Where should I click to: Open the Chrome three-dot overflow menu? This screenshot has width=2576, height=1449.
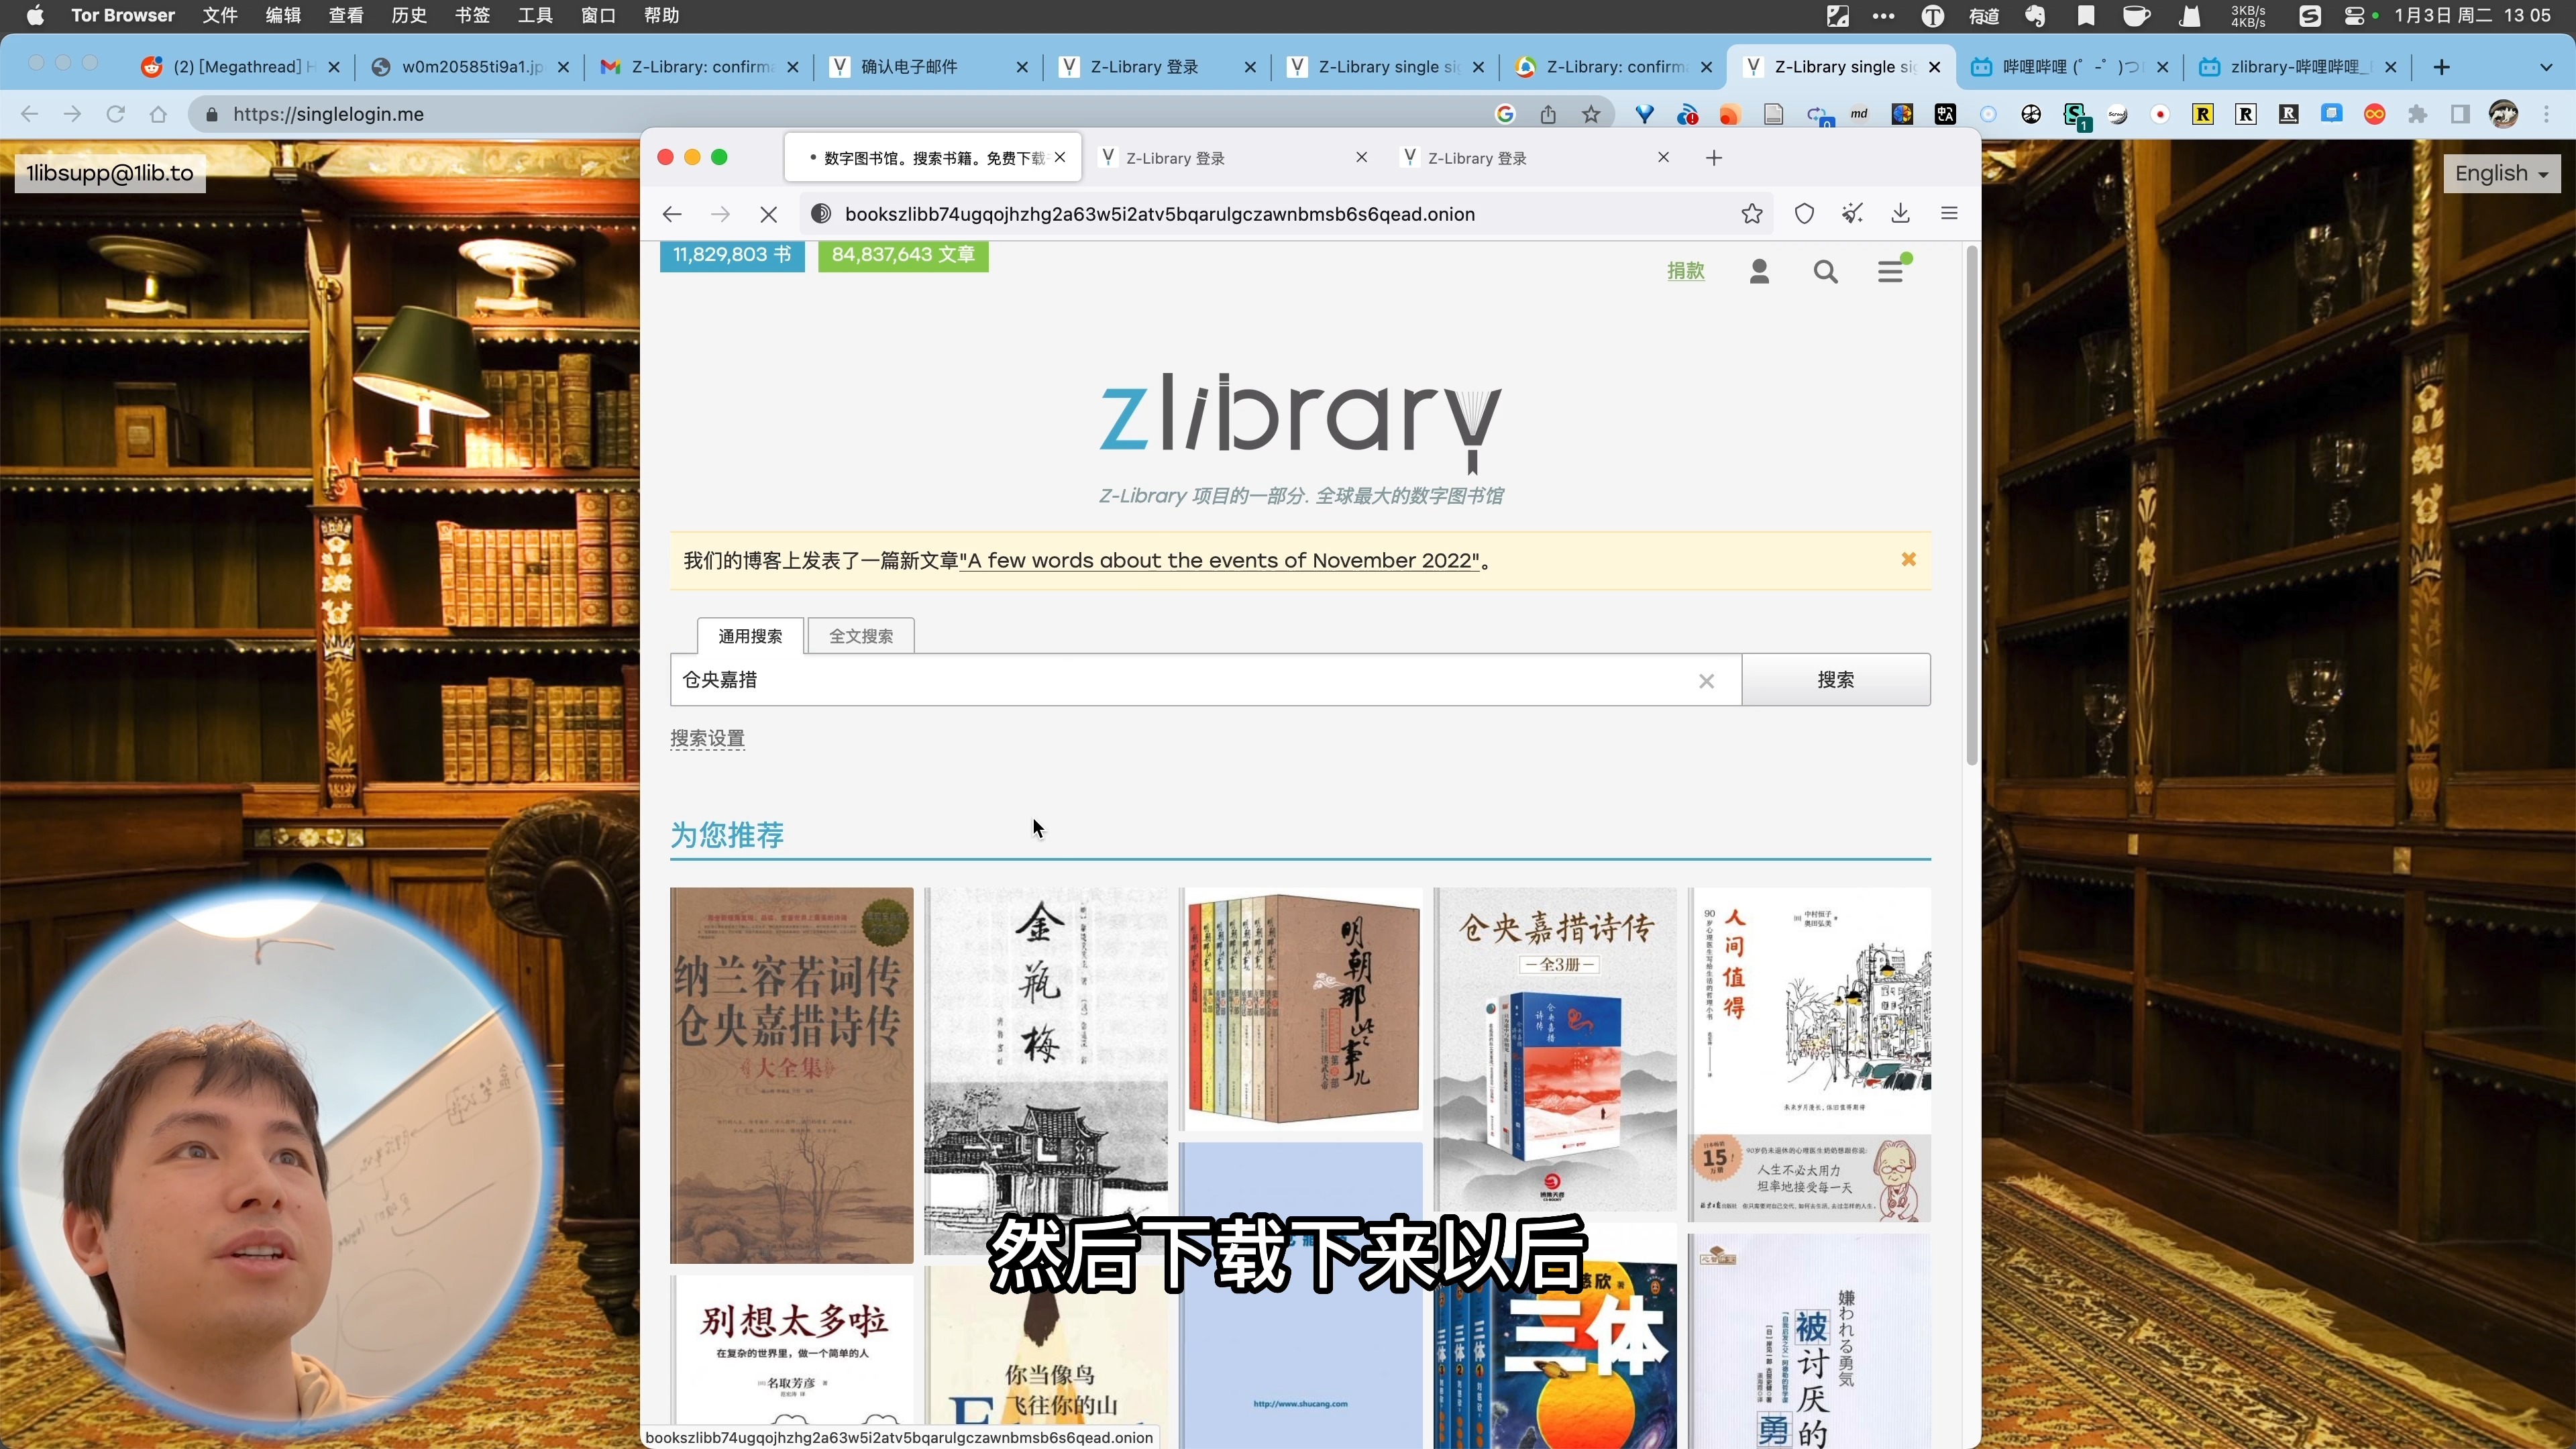2548,114
